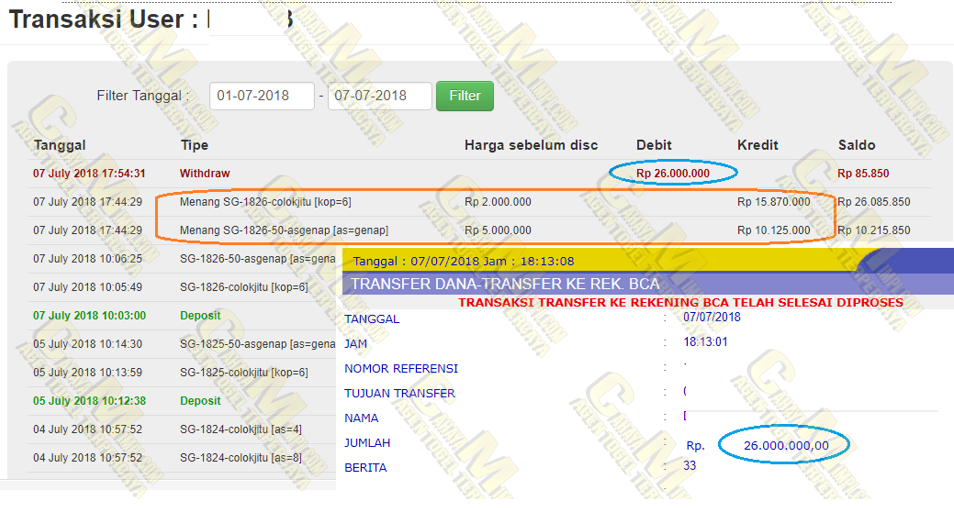
Task: Click the Debit column header
Action: pos(654,146)
